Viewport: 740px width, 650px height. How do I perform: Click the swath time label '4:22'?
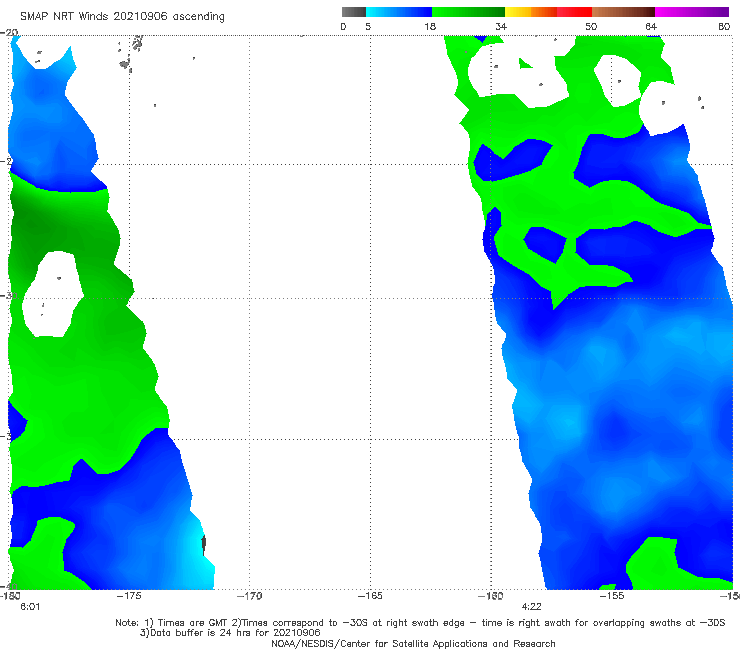click(531, 607)
